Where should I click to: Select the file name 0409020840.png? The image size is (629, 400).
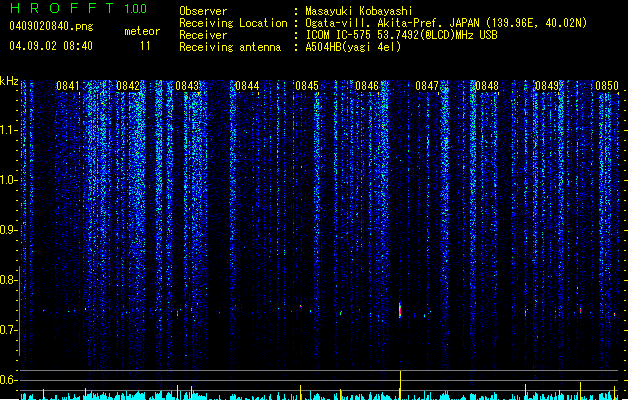[x=51, y=26]
